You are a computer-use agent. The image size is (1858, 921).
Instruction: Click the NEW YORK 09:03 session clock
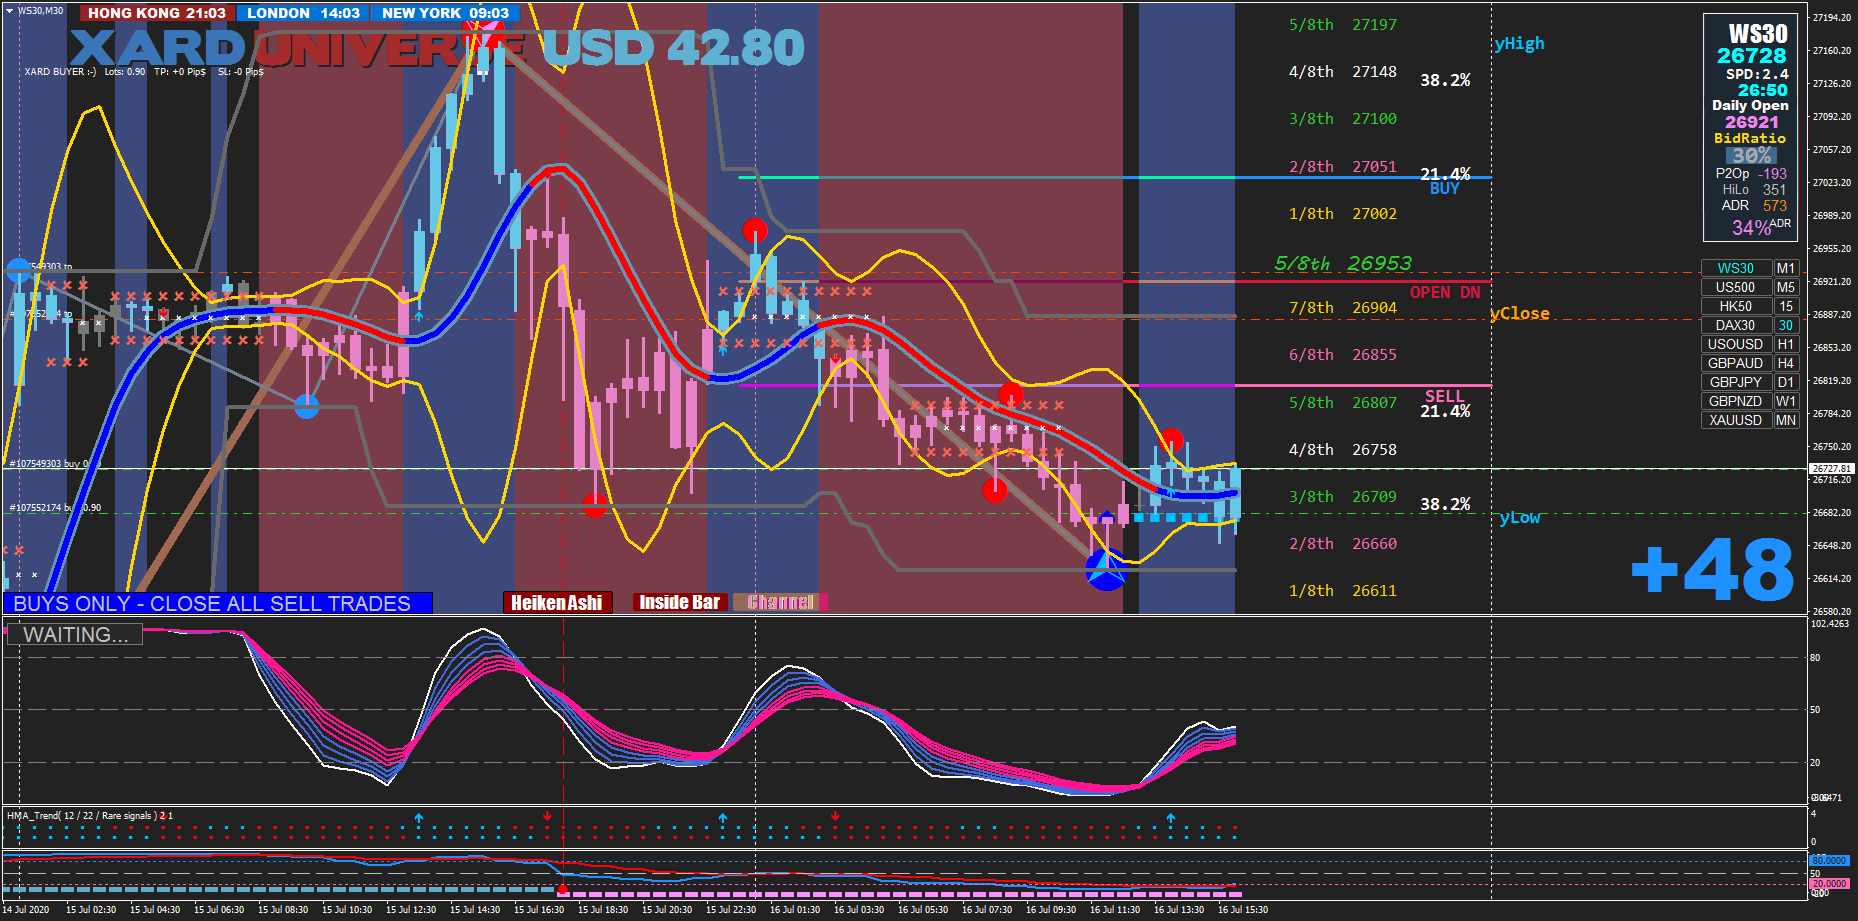[x=445, y=13]
